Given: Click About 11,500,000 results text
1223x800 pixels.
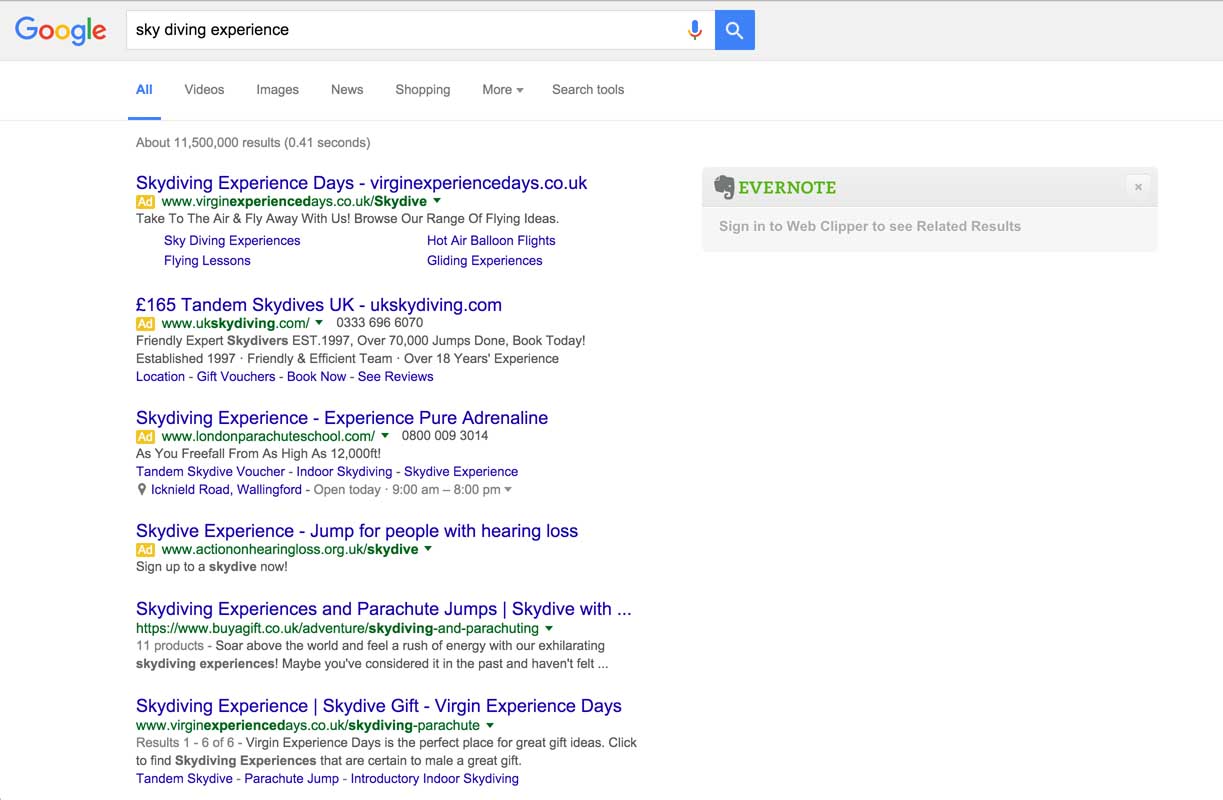Looking at the screenshot, I should pos(253,143).
